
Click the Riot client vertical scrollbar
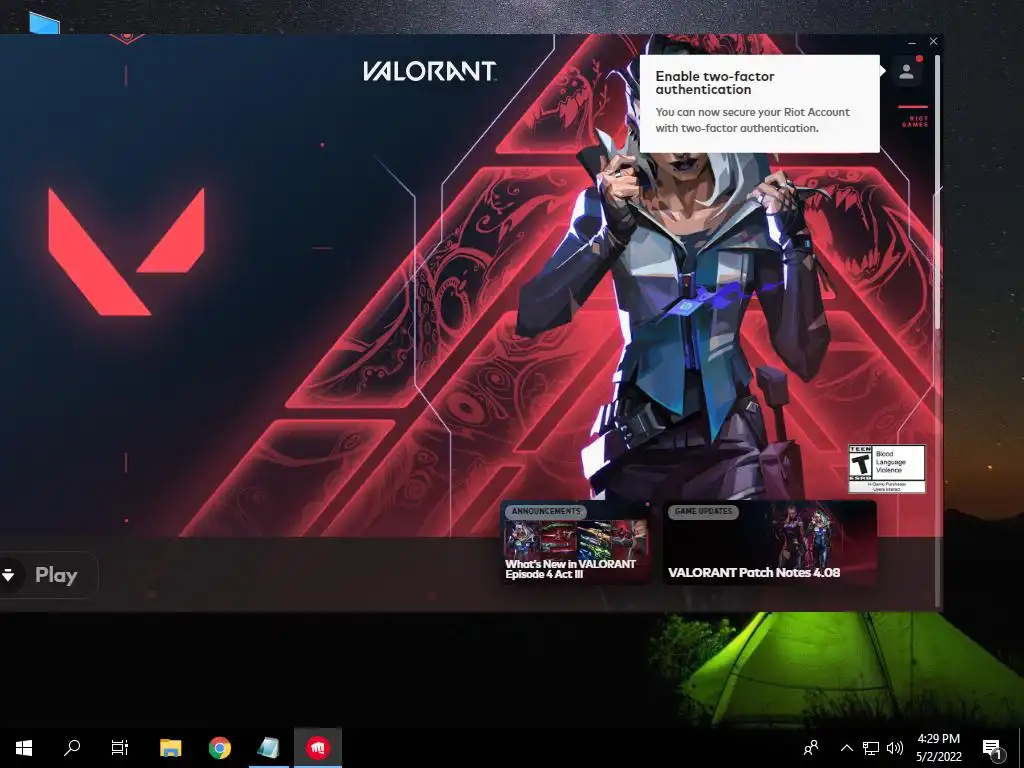click(938, 193)
